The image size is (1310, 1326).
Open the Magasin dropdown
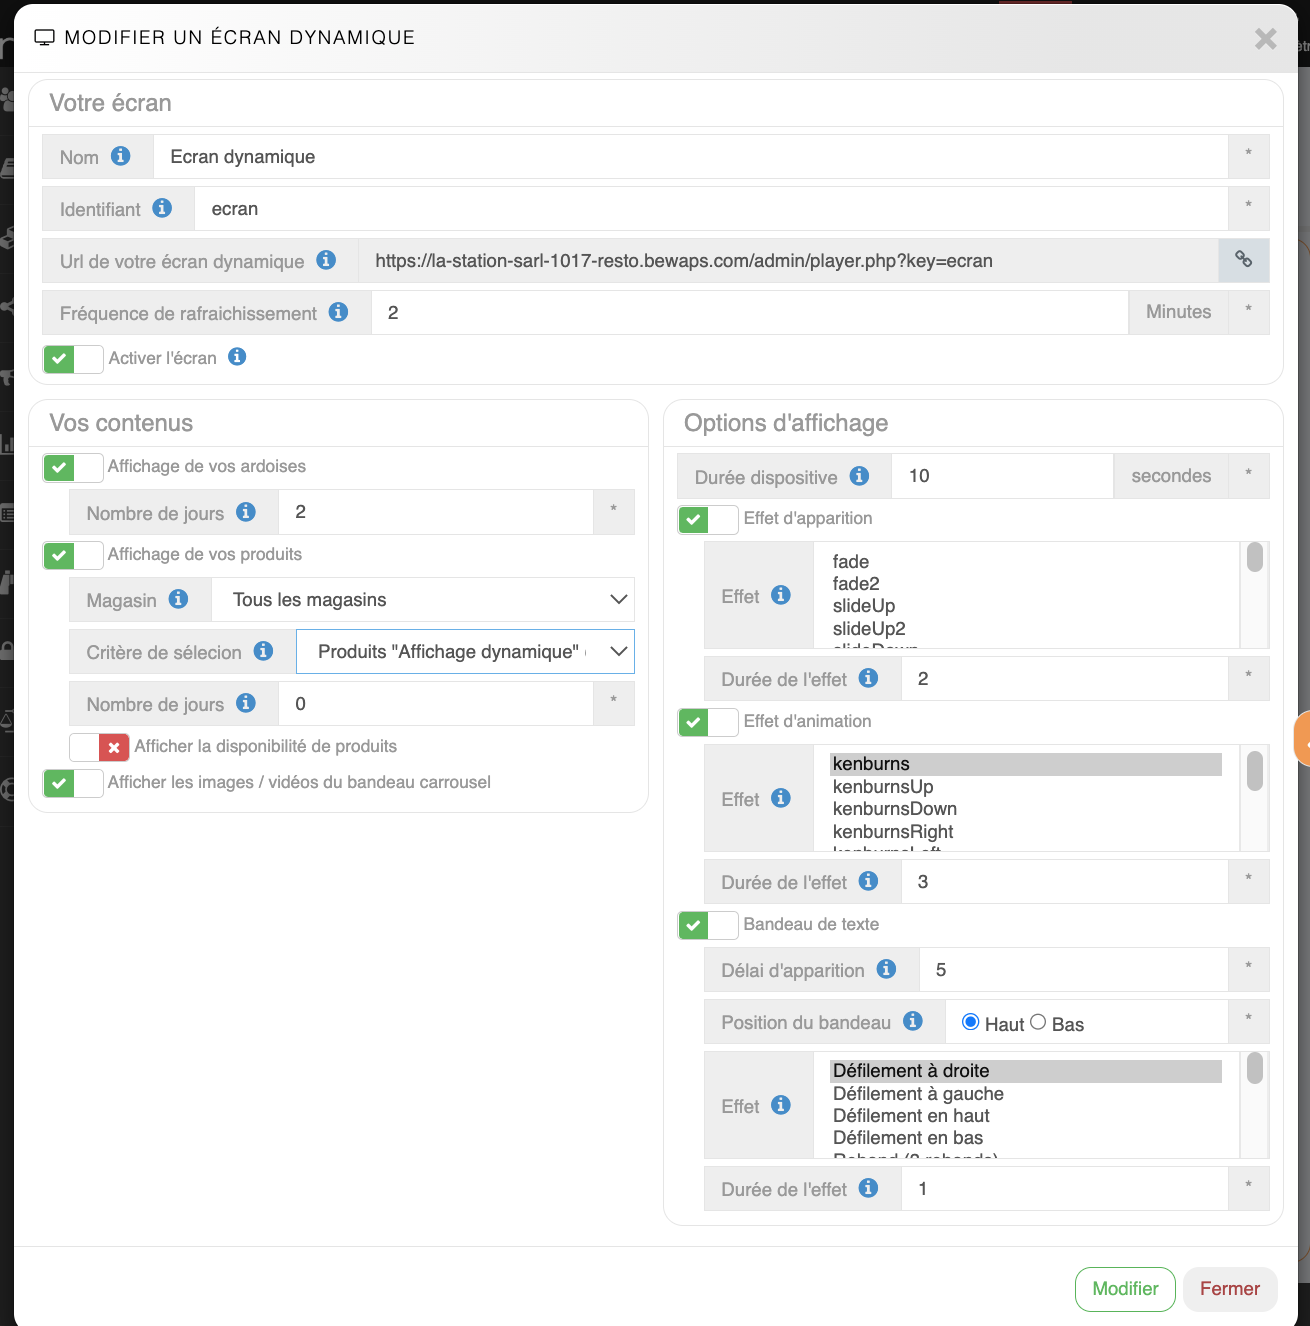pyautogui.click(x=423, y=600)
